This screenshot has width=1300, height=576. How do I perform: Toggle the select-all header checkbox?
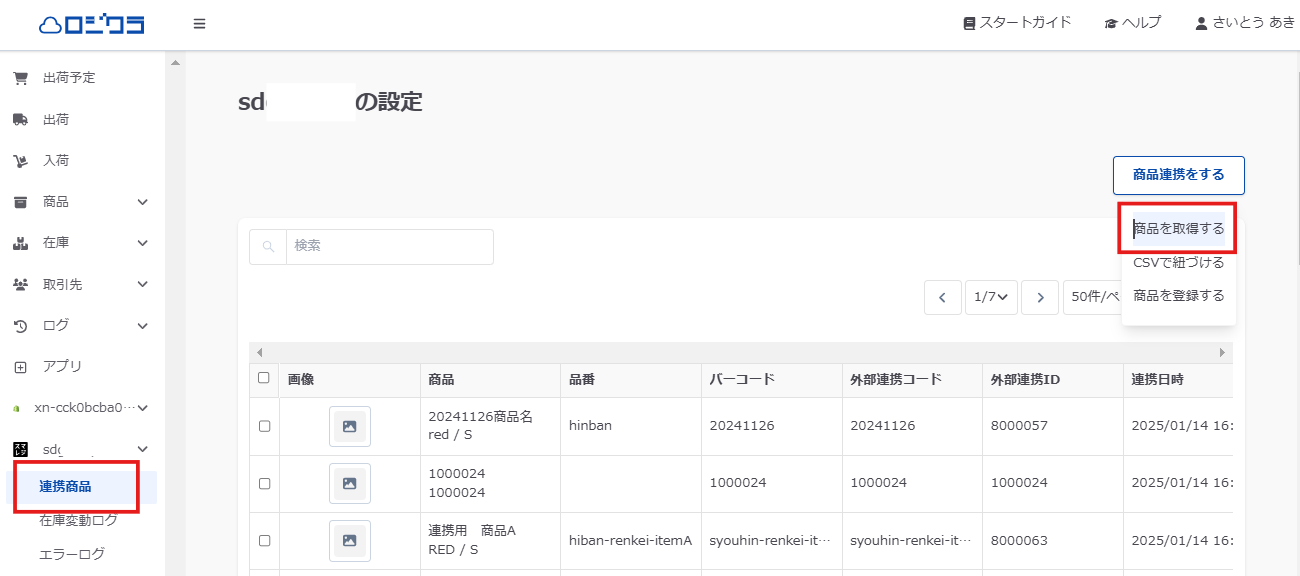coord(264,378)
